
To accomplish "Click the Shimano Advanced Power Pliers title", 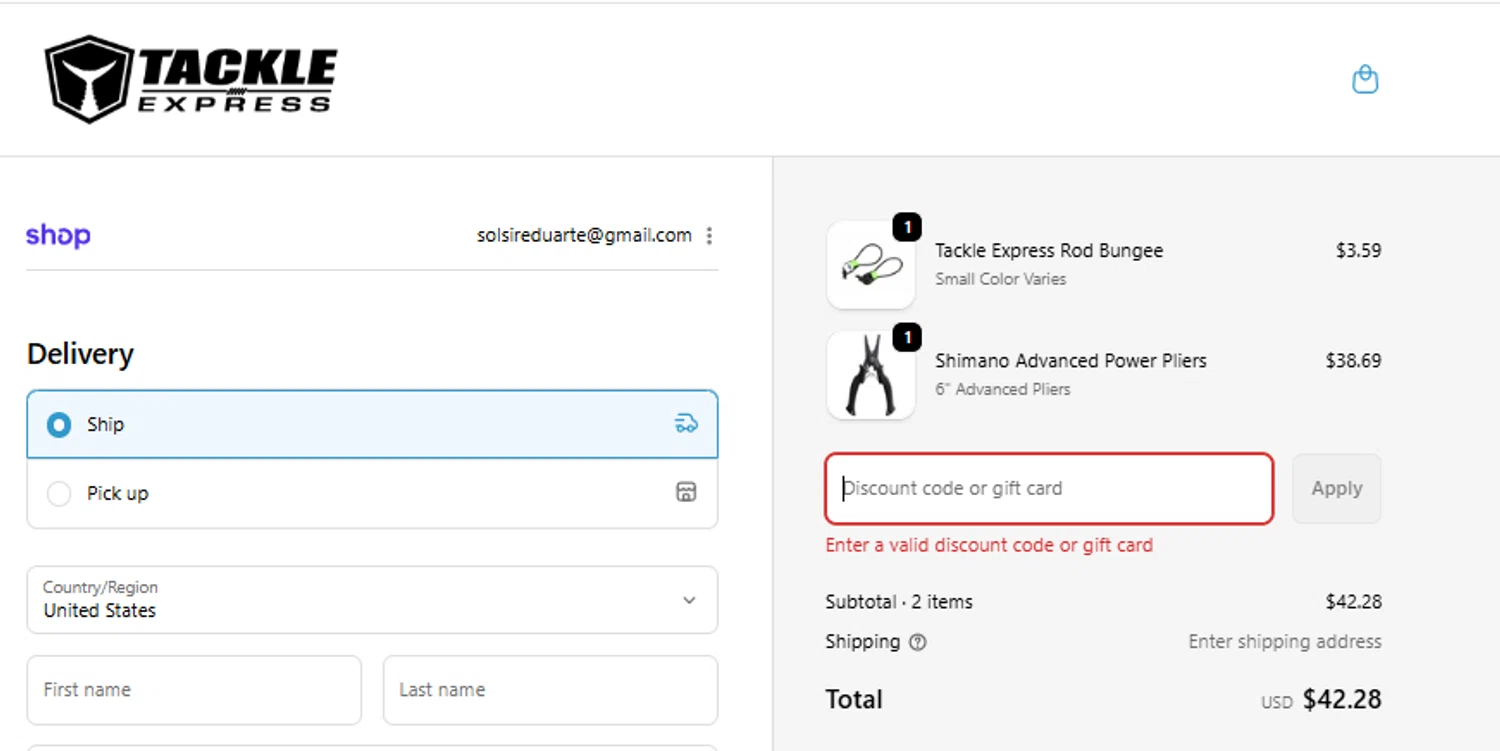I will (x=1071, y=361).
